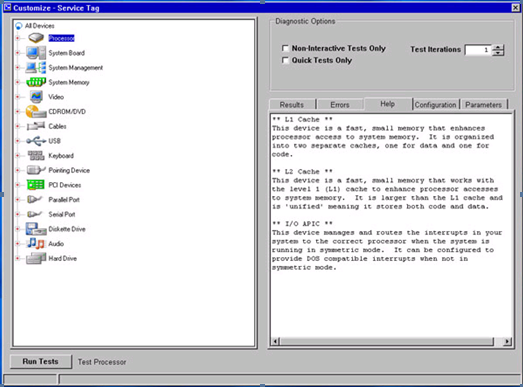Viewport: 523px width, 387px height.
Task: Switch to the Results tab
Action: (x=292, y=105)
